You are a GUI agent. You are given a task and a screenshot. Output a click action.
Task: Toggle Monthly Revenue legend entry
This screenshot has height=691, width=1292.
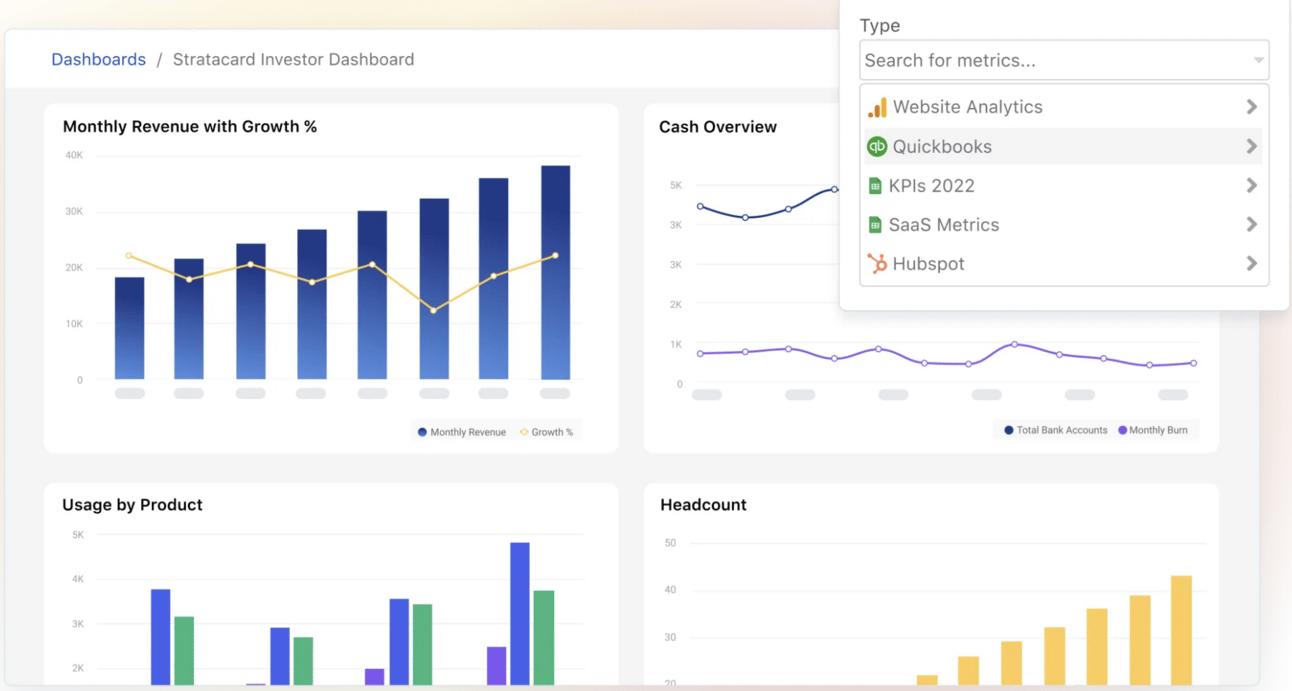461,432
